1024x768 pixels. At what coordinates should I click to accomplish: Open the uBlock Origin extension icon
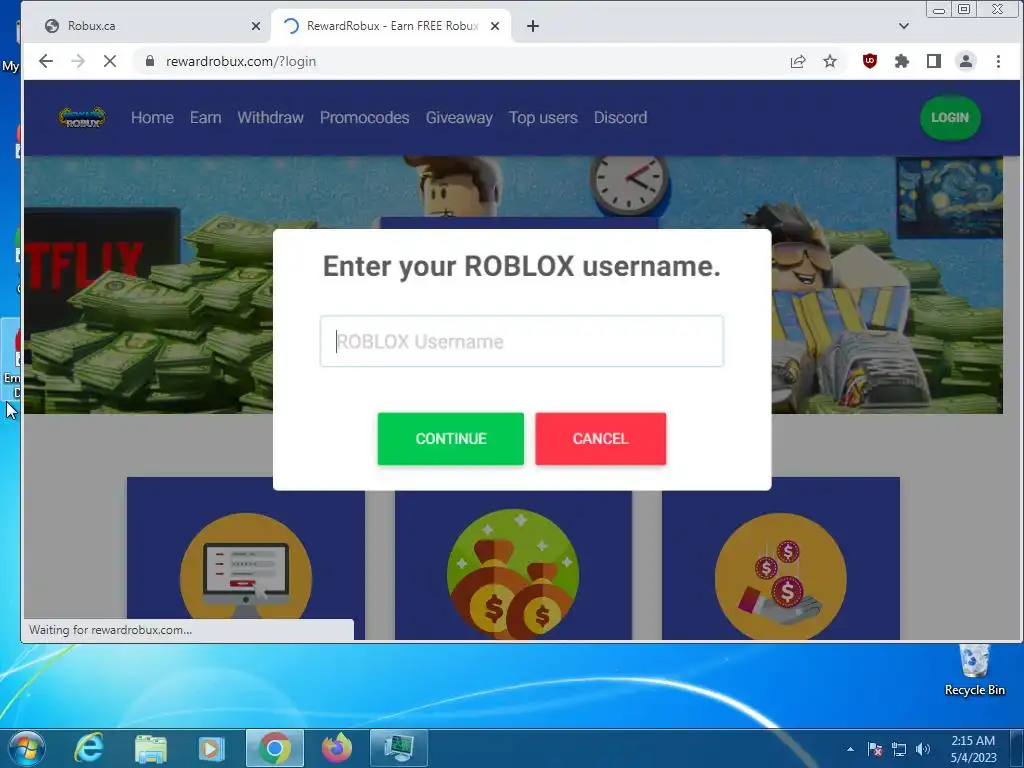[x=869, y=61]
